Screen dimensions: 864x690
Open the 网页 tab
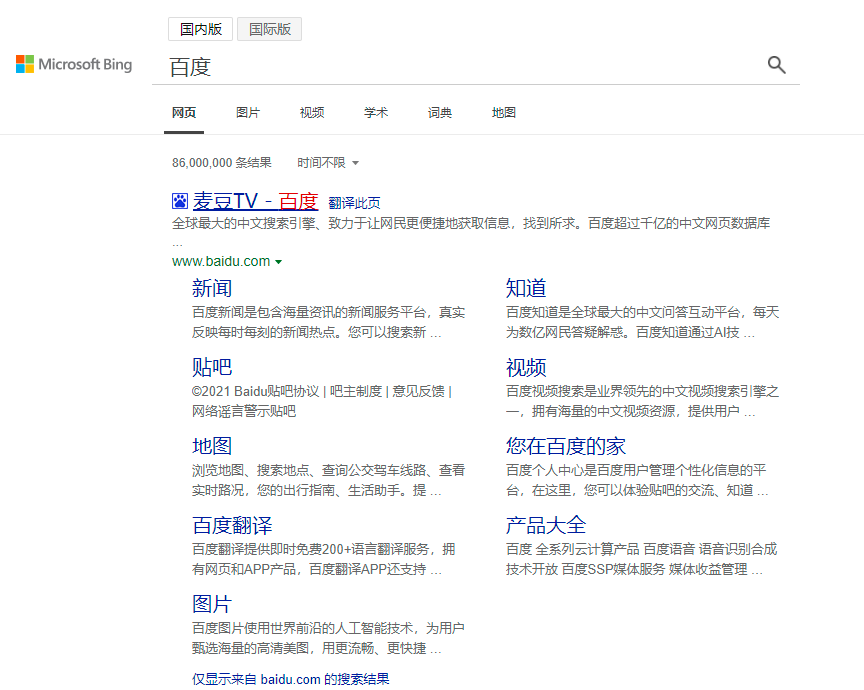pos(184,113)
